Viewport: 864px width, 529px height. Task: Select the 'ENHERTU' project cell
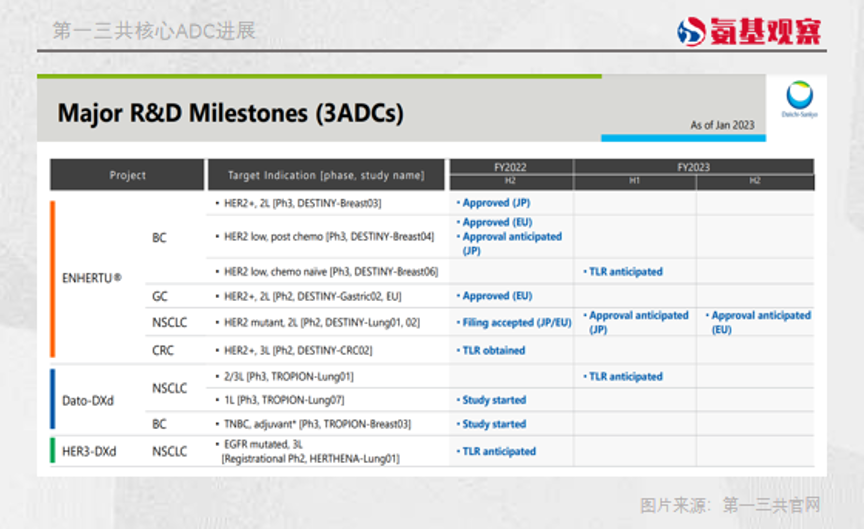[x=91, y=278]
